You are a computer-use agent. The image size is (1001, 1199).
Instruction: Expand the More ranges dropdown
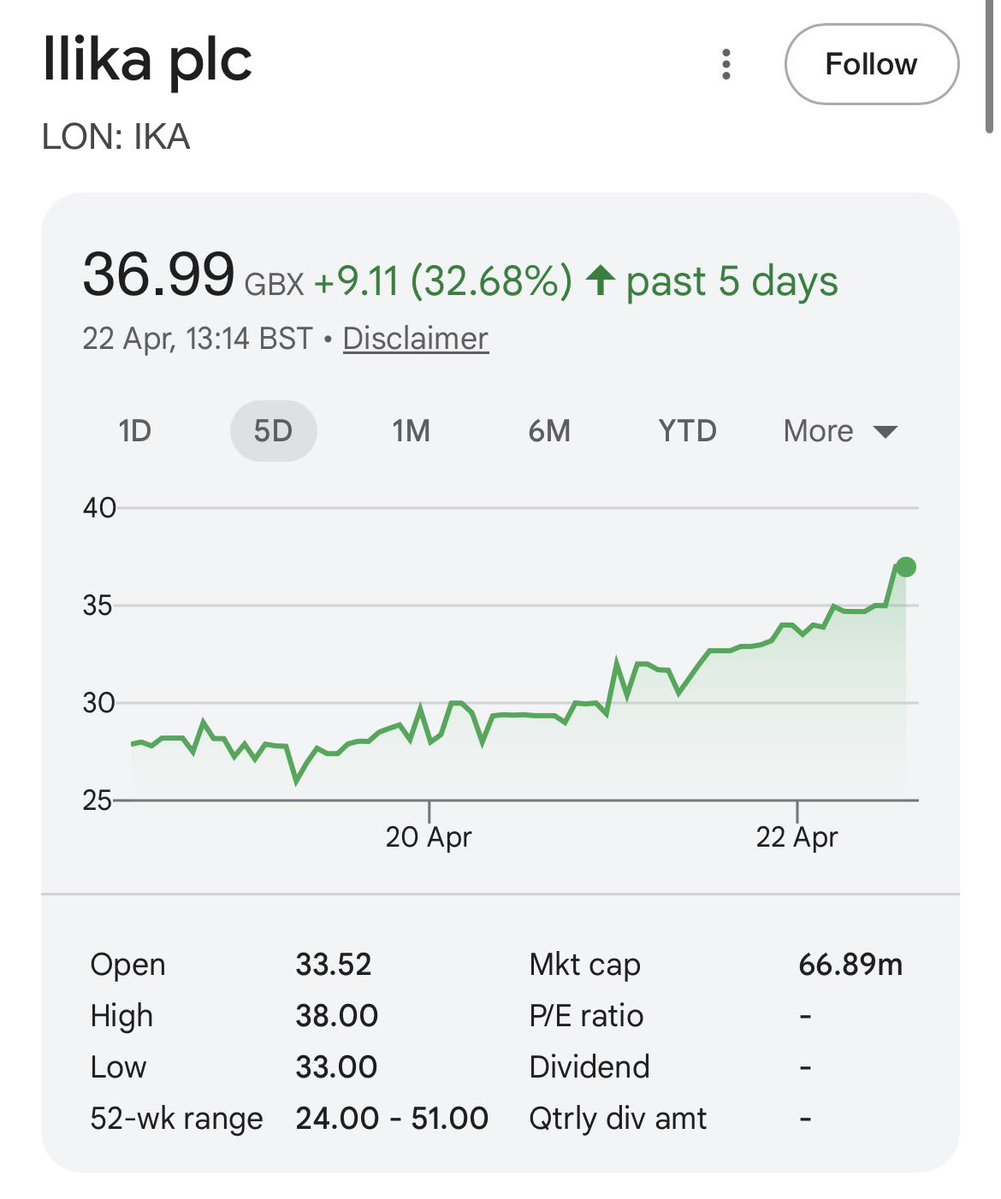840,431
